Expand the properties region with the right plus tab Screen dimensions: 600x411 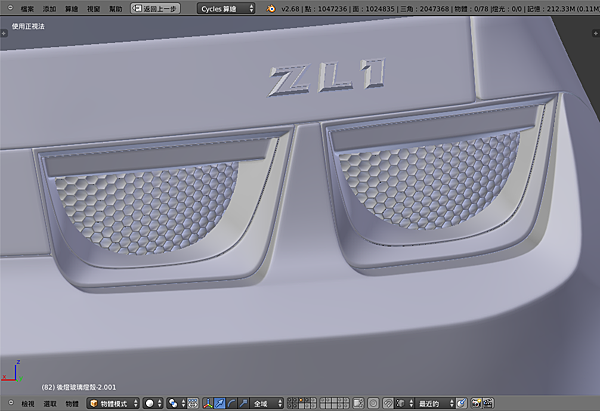coord(596,34)
